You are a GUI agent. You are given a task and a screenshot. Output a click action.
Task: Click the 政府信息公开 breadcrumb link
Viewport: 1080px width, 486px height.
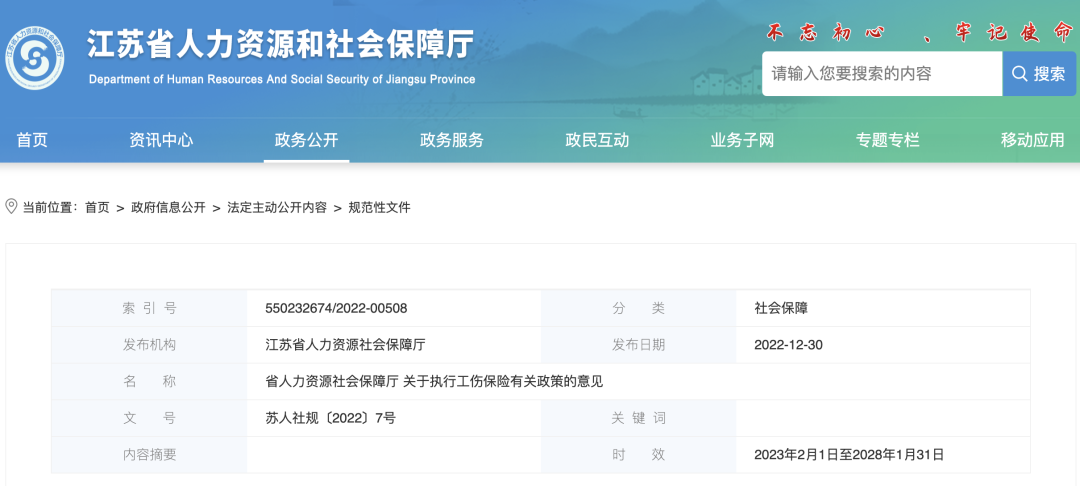168,207
